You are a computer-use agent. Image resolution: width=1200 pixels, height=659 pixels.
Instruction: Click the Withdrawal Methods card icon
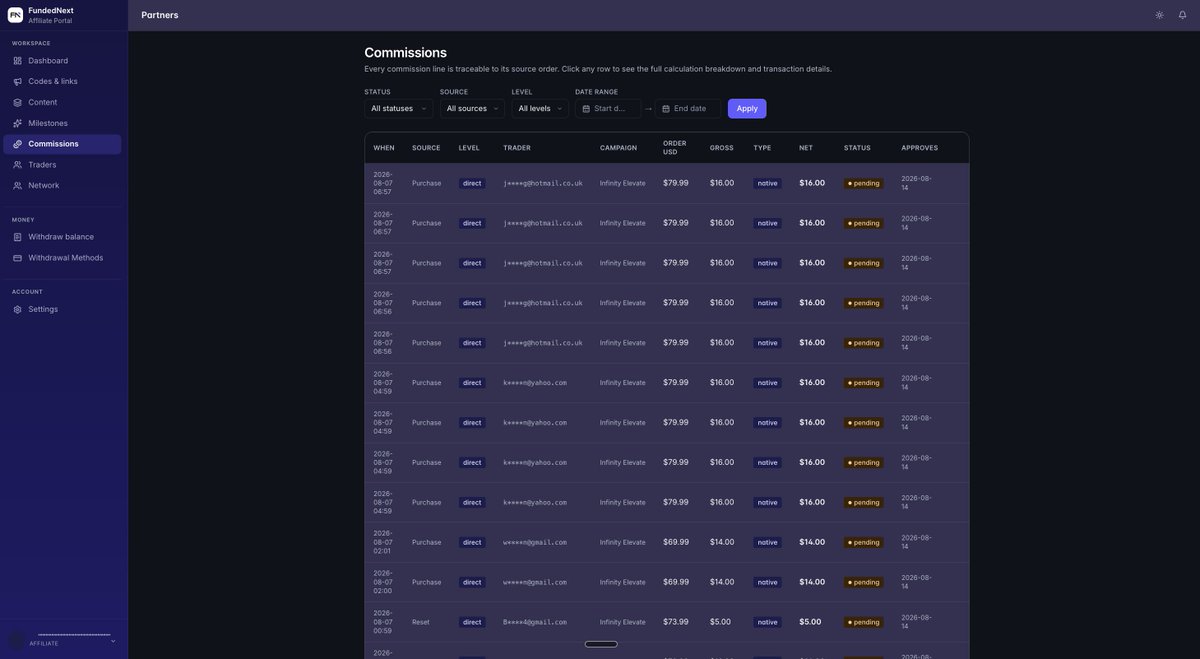point(18,258)
